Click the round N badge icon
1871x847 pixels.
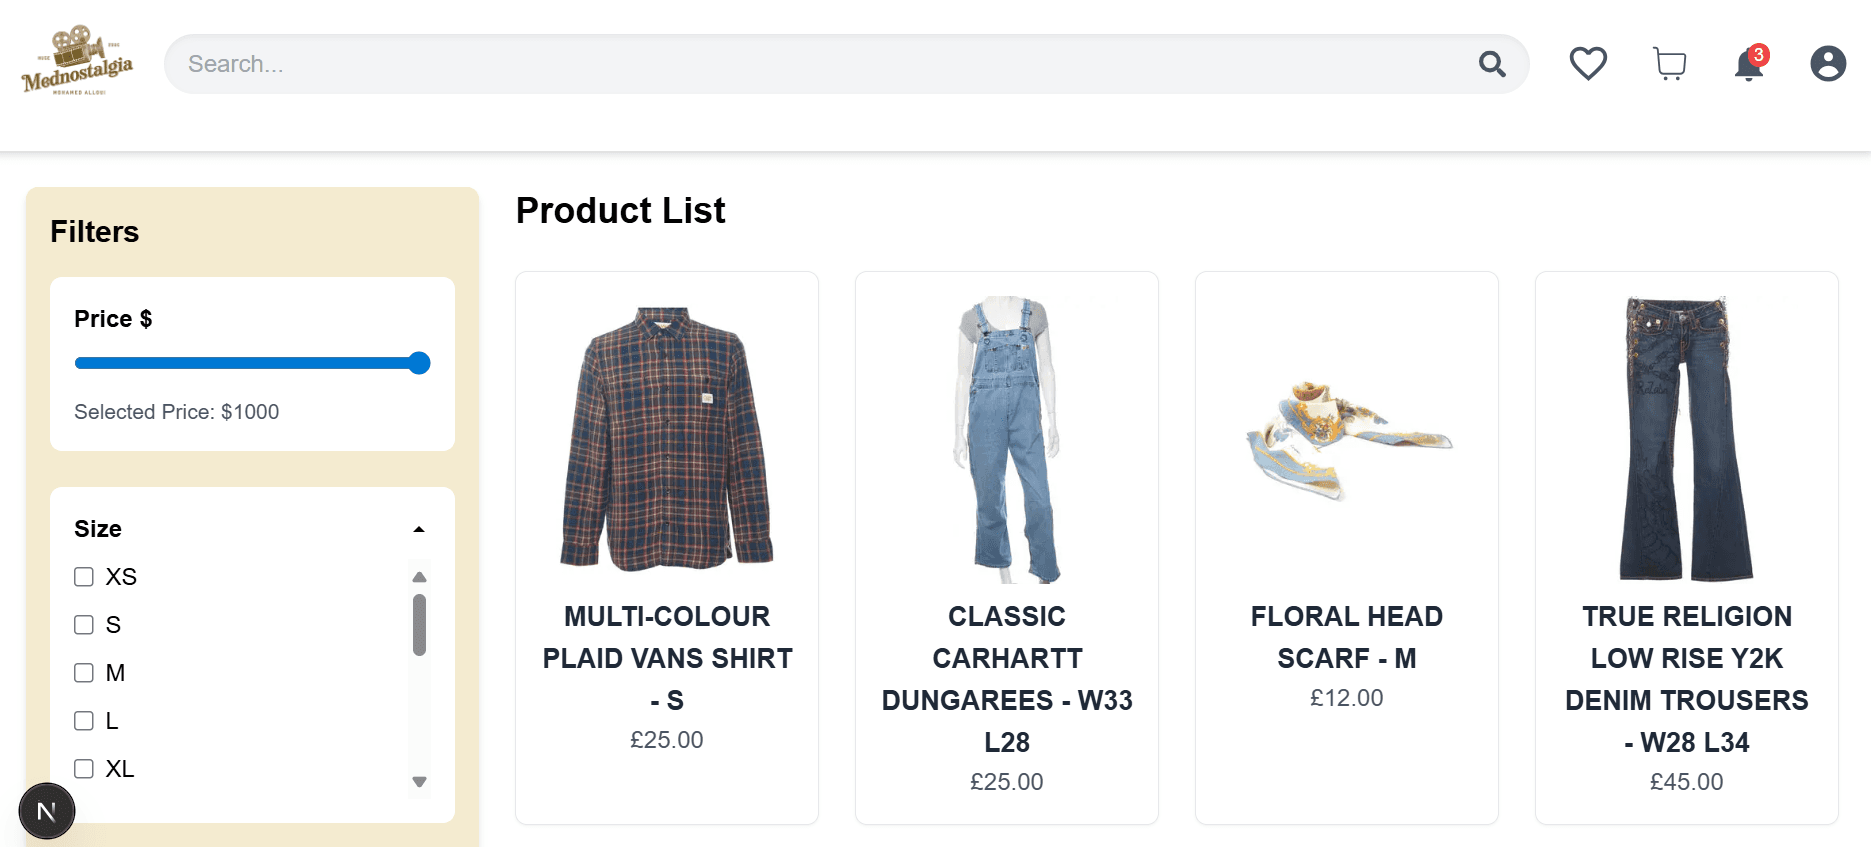point(47,811)
